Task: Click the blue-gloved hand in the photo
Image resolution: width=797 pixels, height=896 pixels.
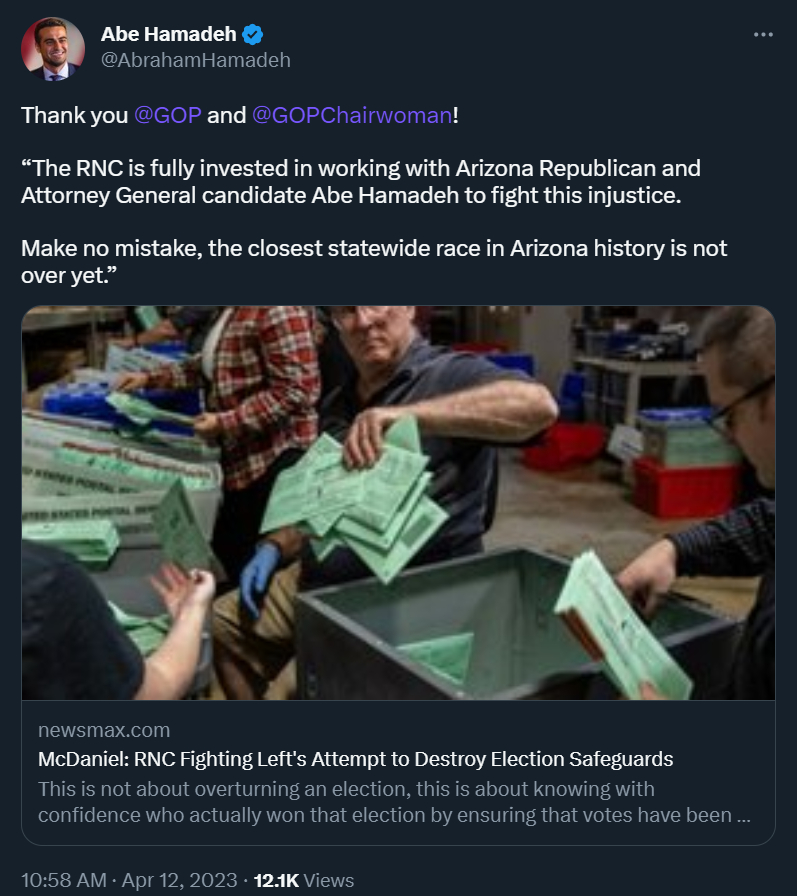Action: tap(259, 575)
